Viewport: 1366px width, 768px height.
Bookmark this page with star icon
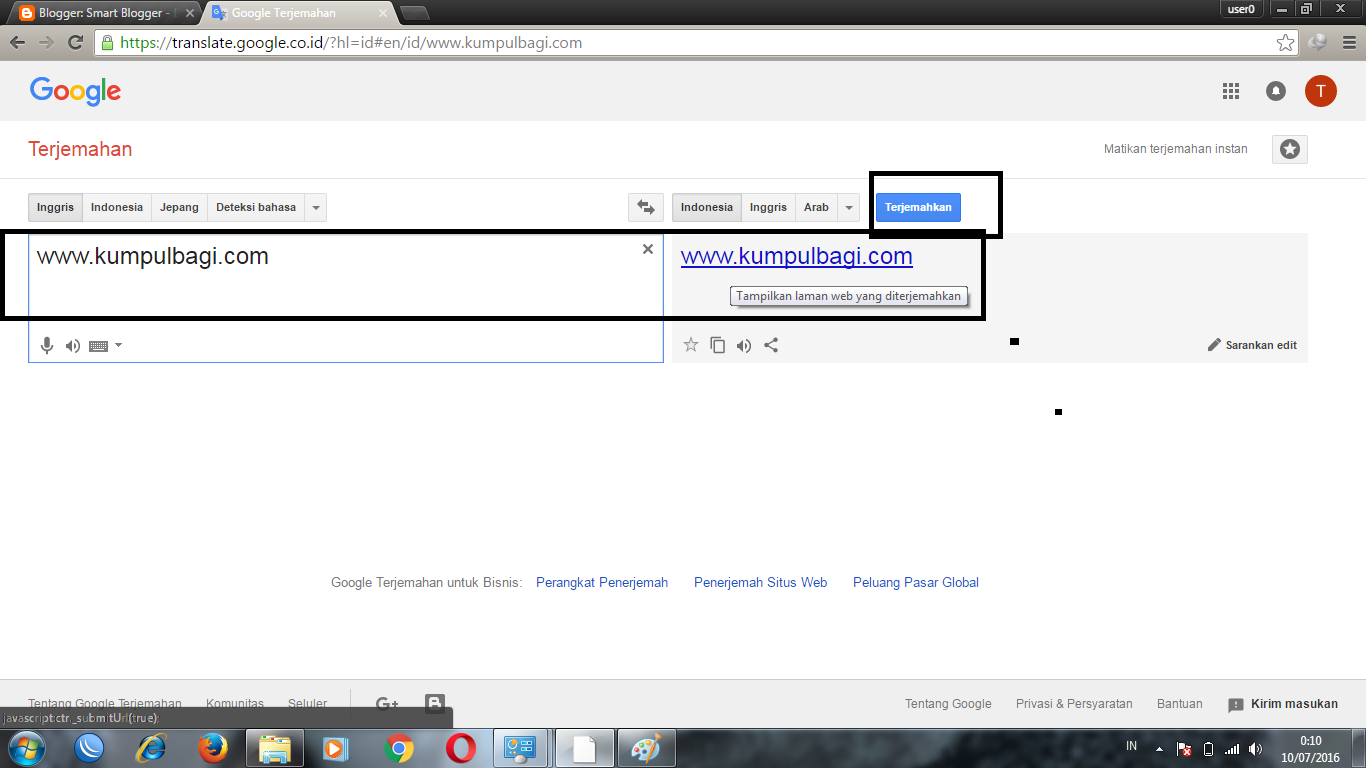1285,43
